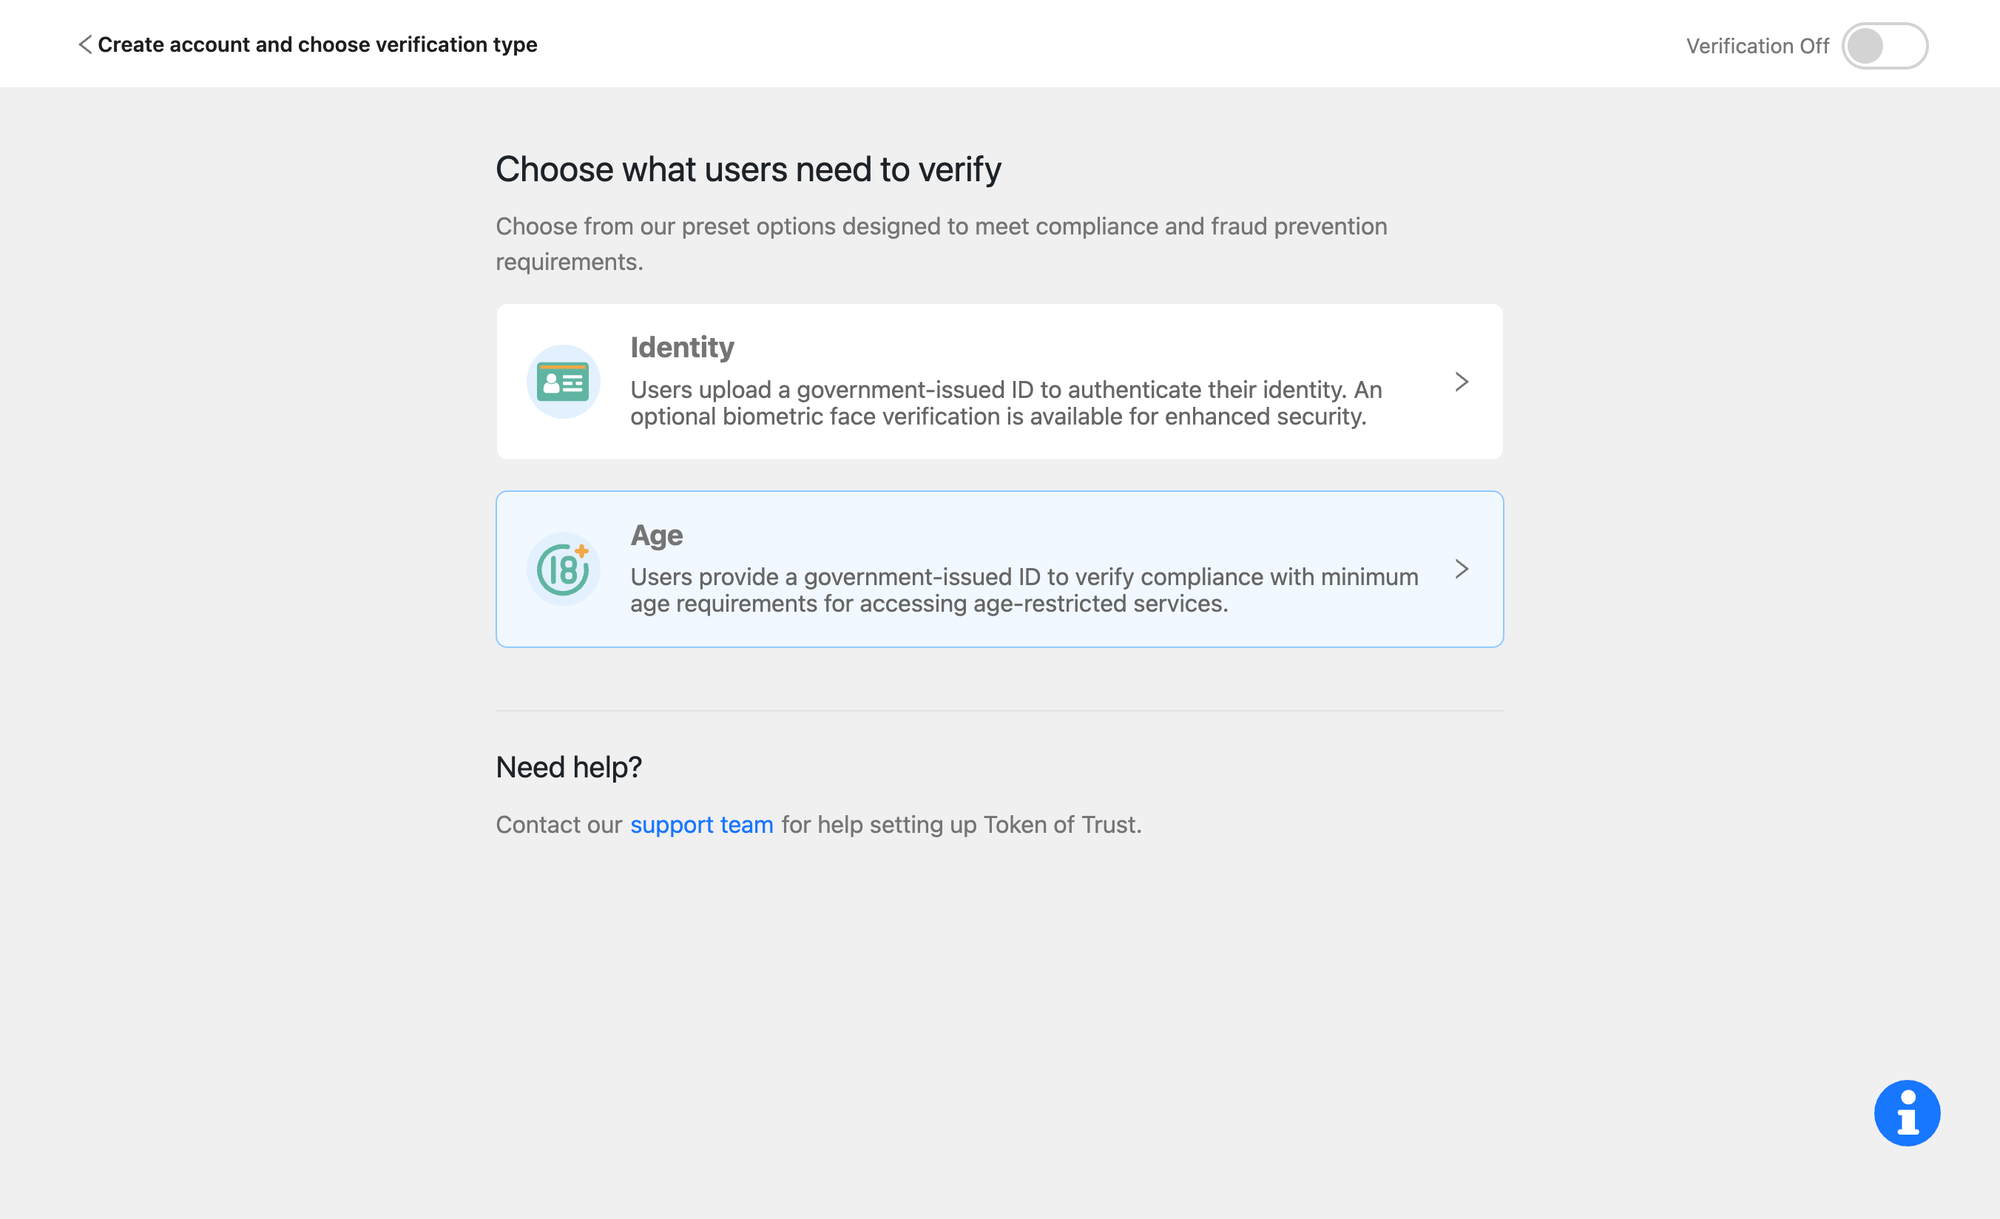Click the 'Need help?' heading
Screen dimensions: 2000x1219
568,767
